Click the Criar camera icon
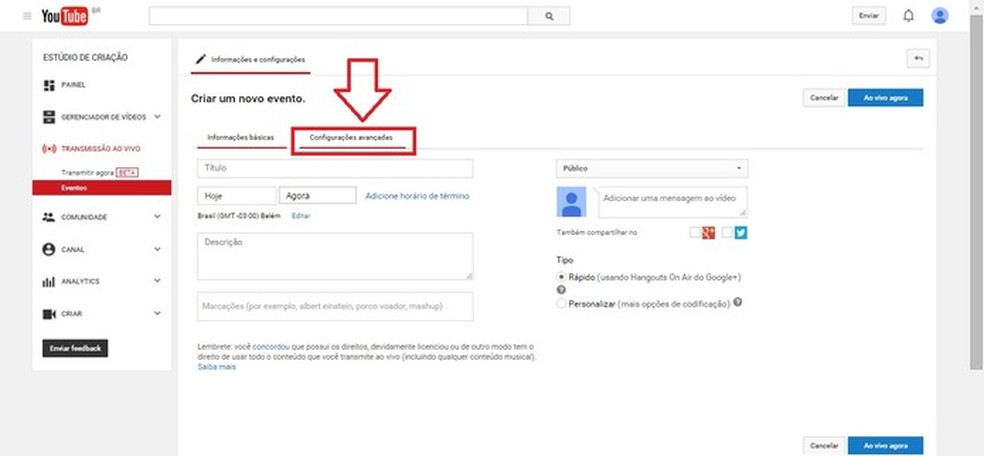 (49, 314)
